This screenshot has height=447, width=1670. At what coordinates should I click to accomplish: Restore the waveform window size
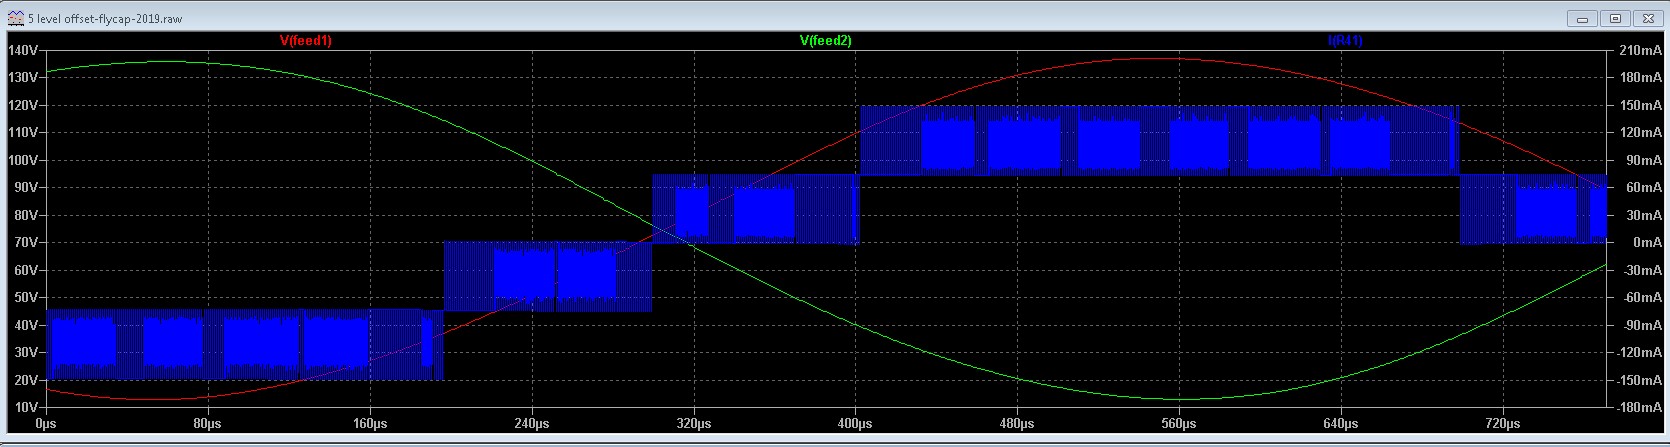pyautogui.click(x=1616, y=18)
